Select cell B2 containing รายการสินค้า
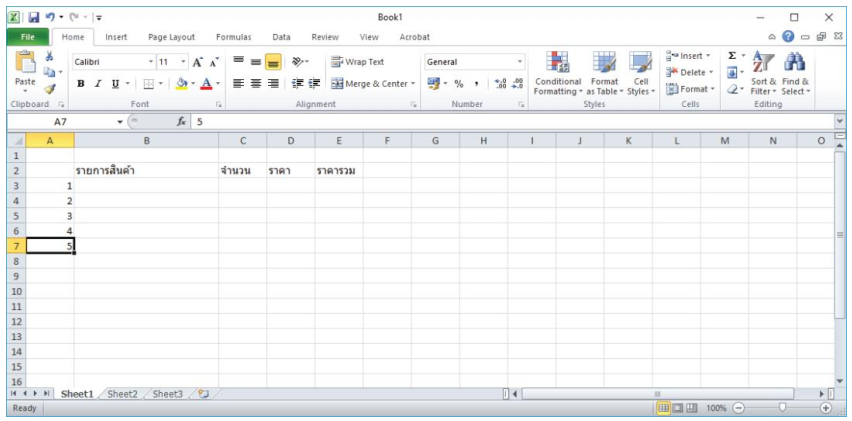This screenshot has width=852, height=421. 146,171
